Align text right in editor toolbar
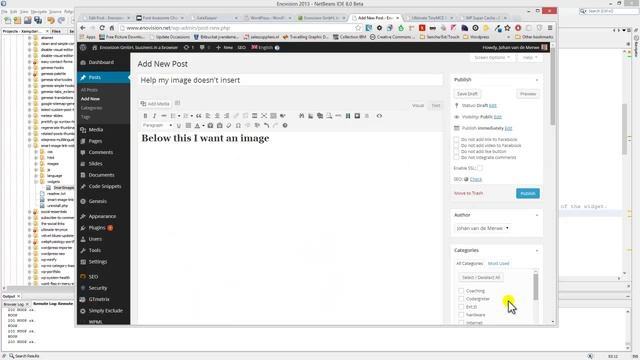This screenshot has height=360, width=640. coord(227,116)
